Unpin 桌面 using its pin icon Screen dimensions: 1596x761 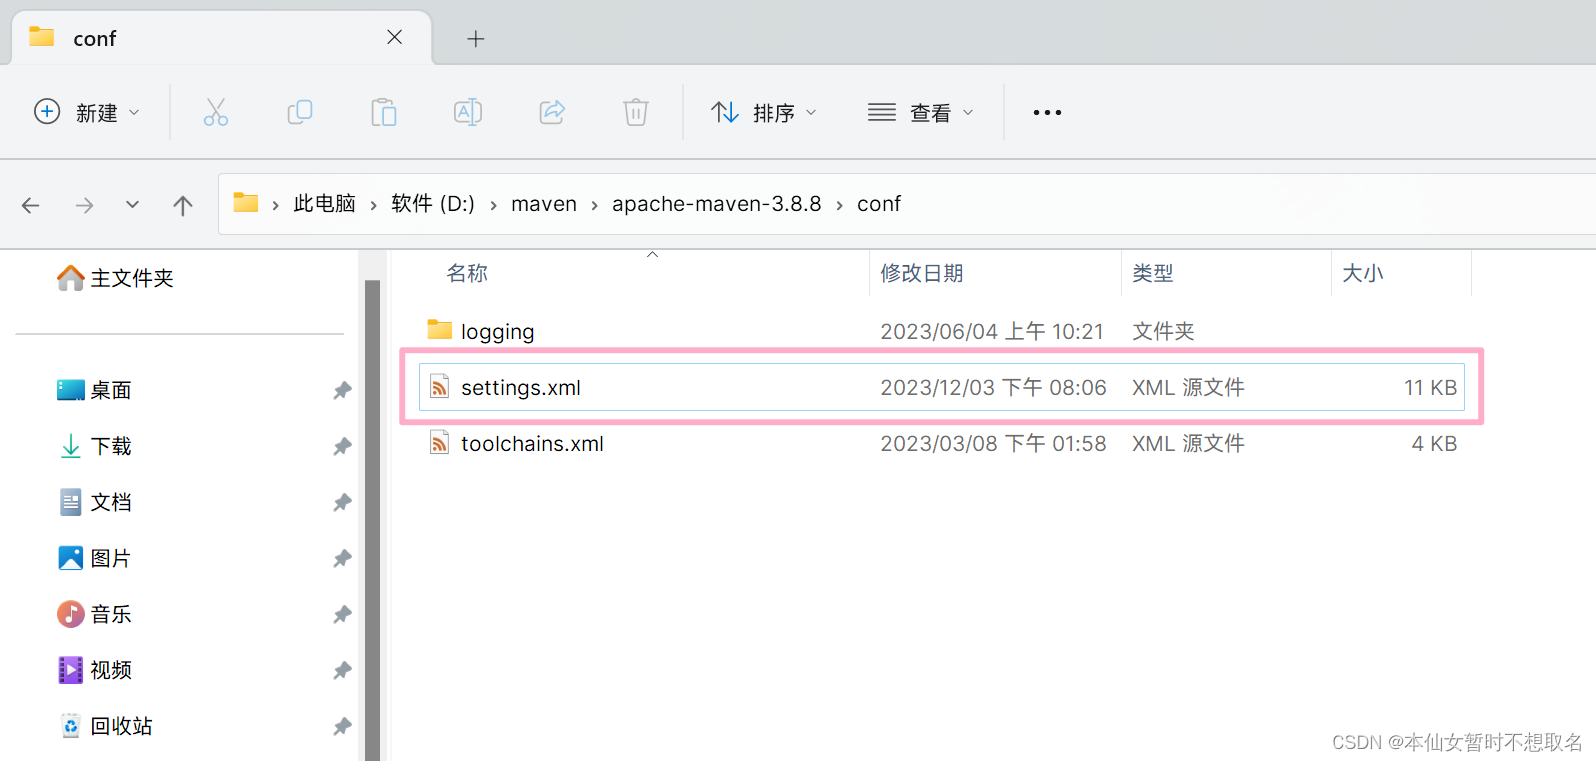point(342,390)
